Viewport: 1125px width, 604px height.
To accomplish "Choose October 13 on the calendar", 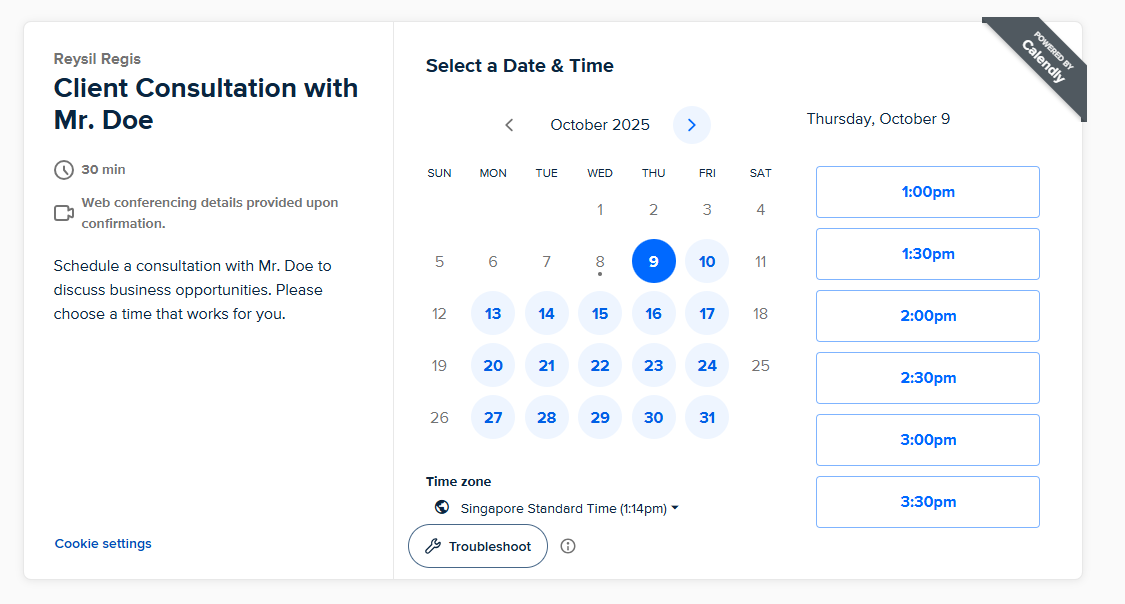I will (x=493, y=314).
